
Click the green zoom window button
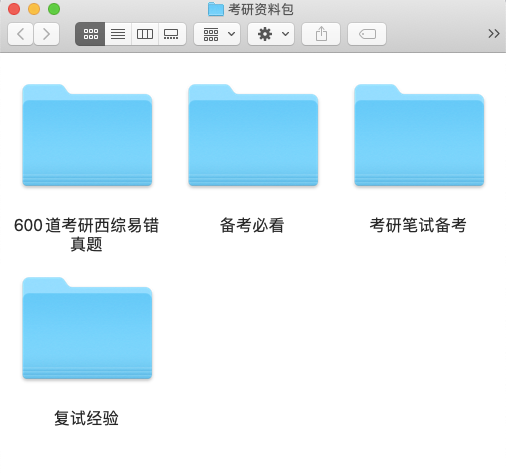[54, 9]
